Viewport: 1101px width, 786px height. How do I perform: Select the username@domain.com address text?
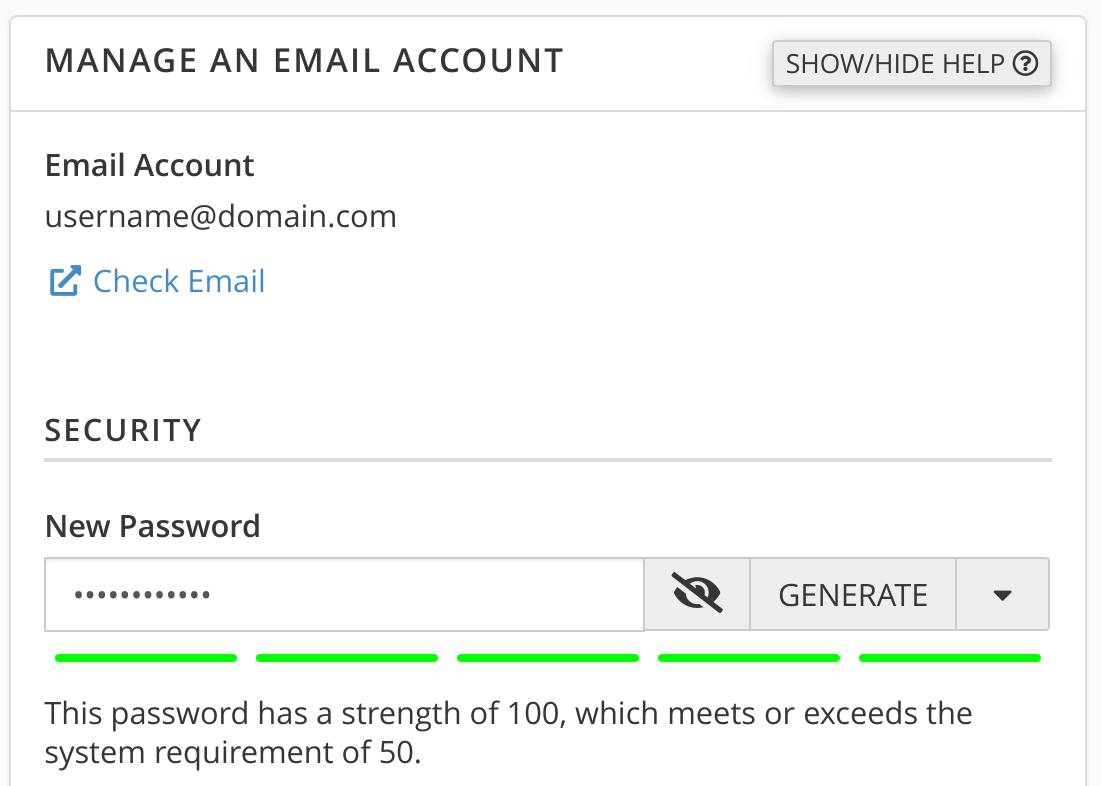click(221, 216)
